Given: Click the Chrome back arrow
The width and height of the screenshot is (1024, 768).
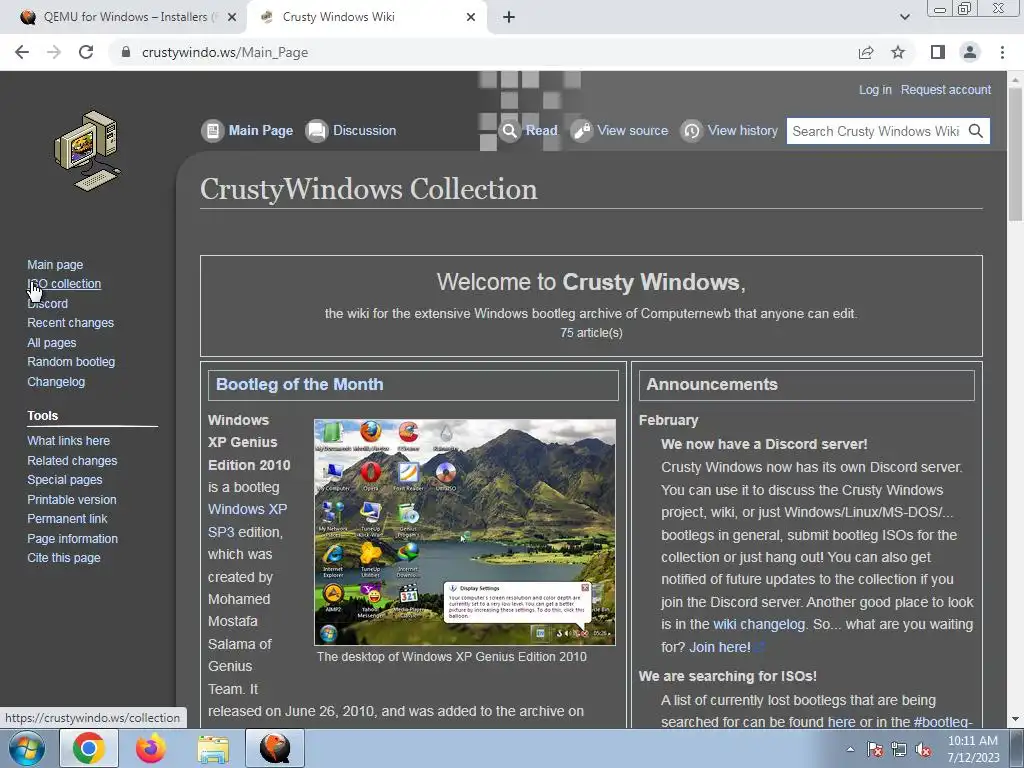Looking at the screenshot, I should (22, 52).
